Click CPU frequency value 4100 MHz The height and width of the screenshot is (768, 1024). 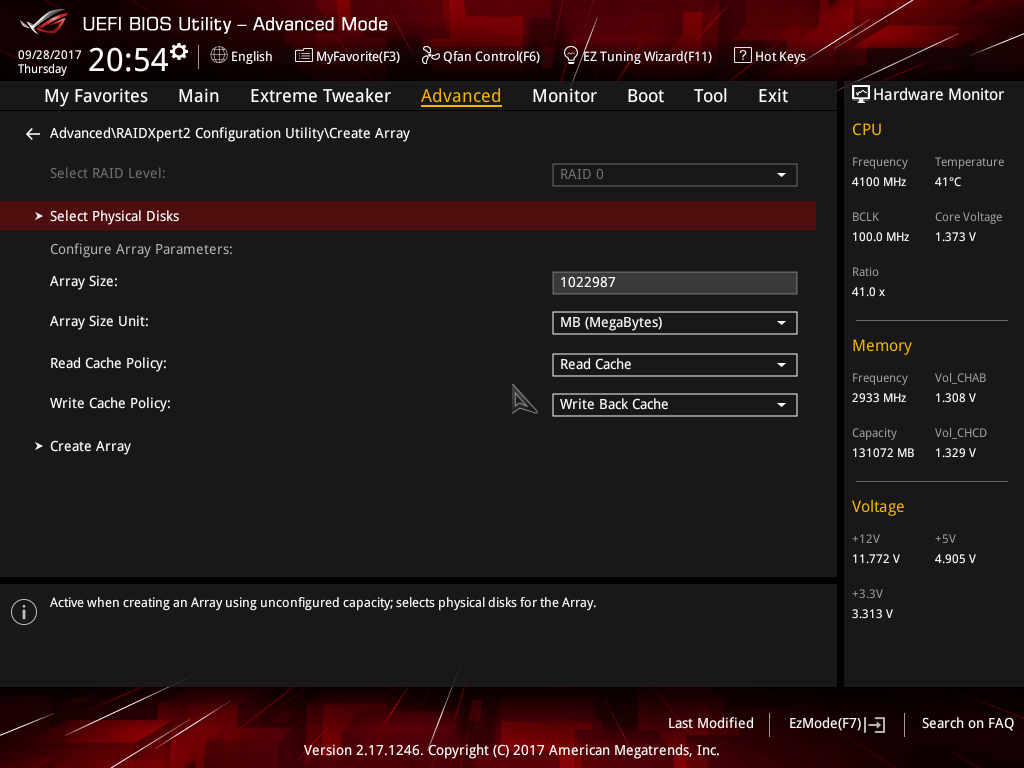tap(879, 182)
